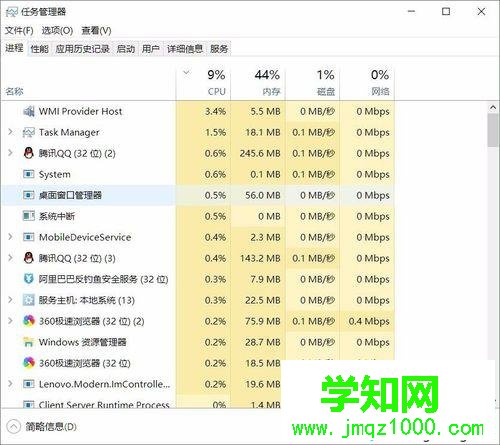
Task: Click the MobileDeviceService process icon
Action: pyautogui.click(x=29, y=237)
